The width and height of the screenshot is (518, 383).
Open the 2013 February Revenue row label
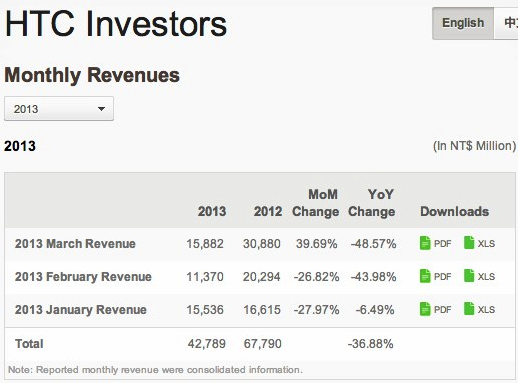(x=83, y=277)
